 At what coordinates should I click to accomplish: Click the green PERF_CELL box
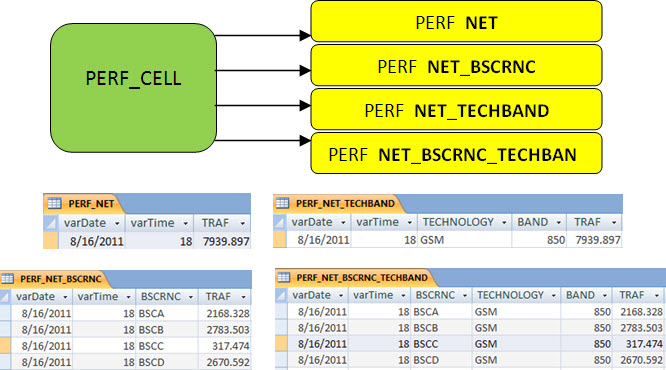click(133, 88)
